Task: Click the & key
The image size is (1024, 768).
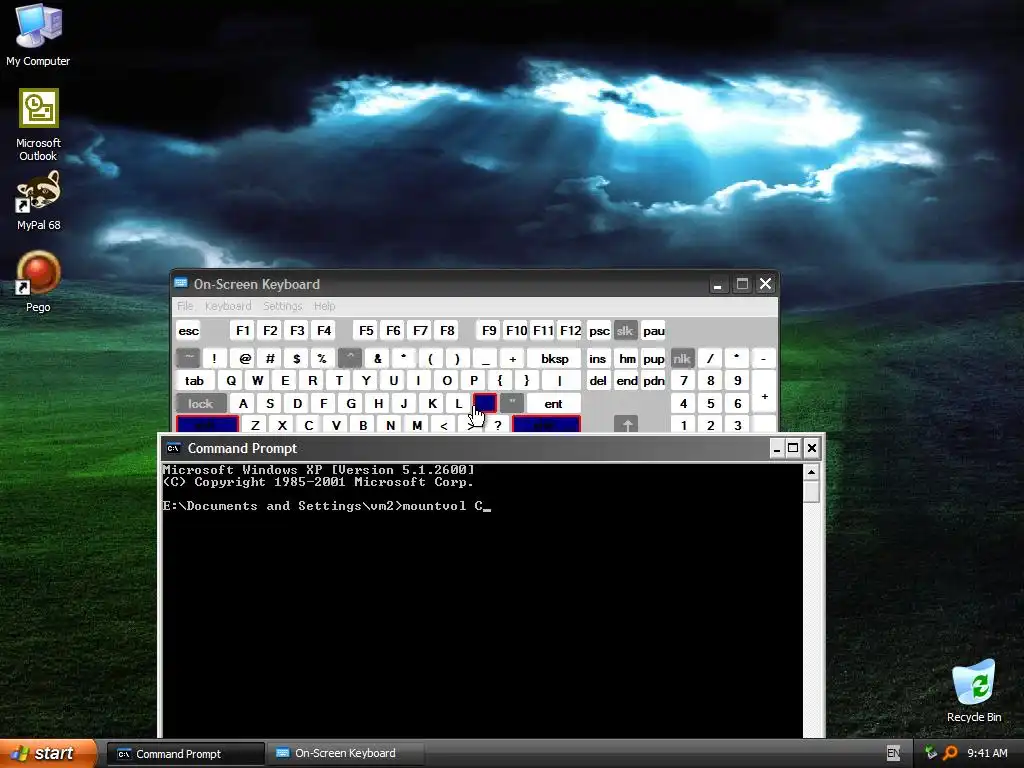Action: pos(377,359)
